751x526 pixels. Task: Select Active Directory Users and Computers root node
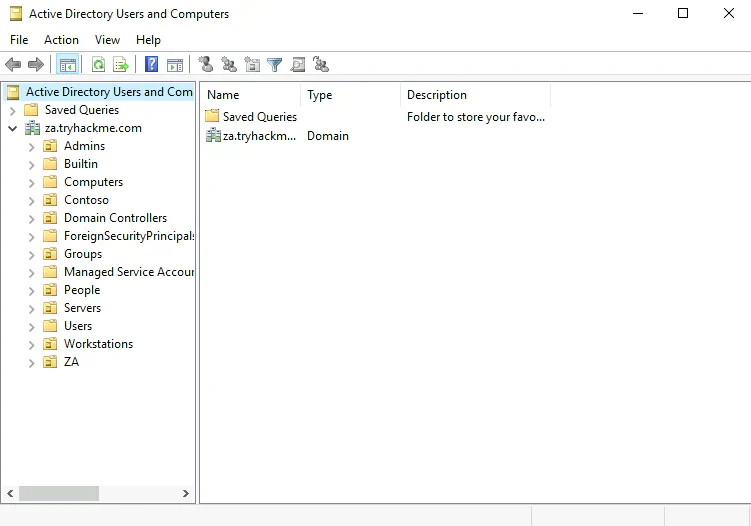109,91
